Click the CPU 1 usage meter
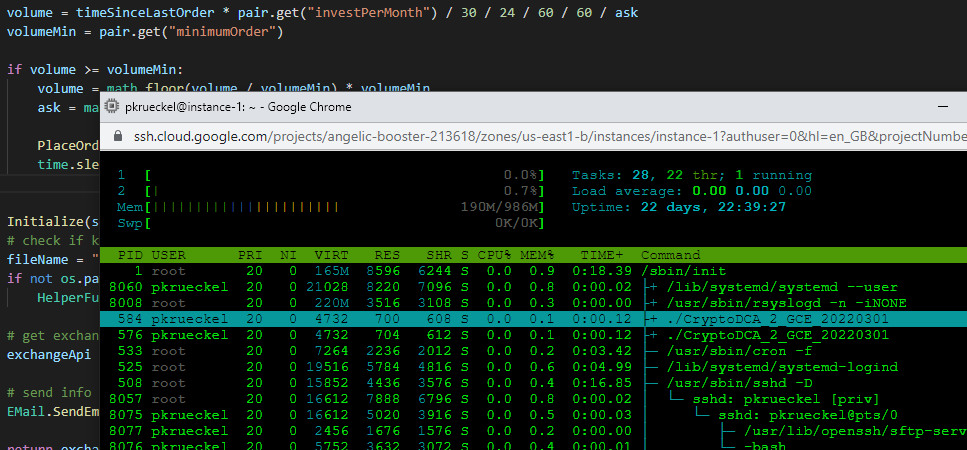Image resolution: width=967 pixels, height=450 pixels. (x=331, y=175)
